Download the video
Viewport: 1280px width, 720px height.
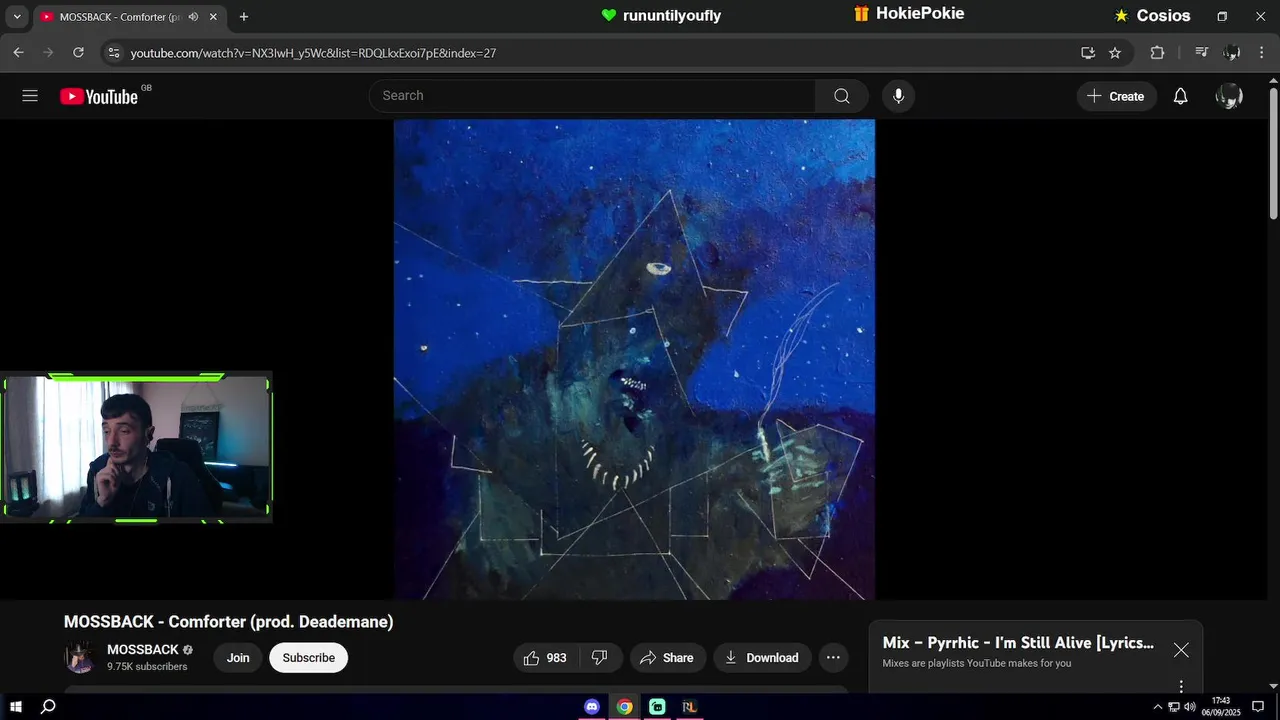click(762, 658)
